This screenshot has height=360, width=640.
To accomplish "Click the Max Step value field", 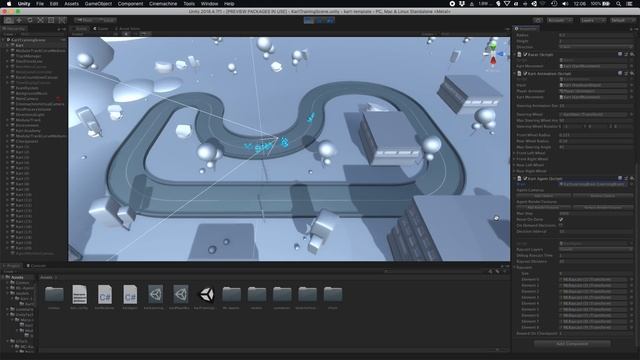I will (x=596, y=213).
